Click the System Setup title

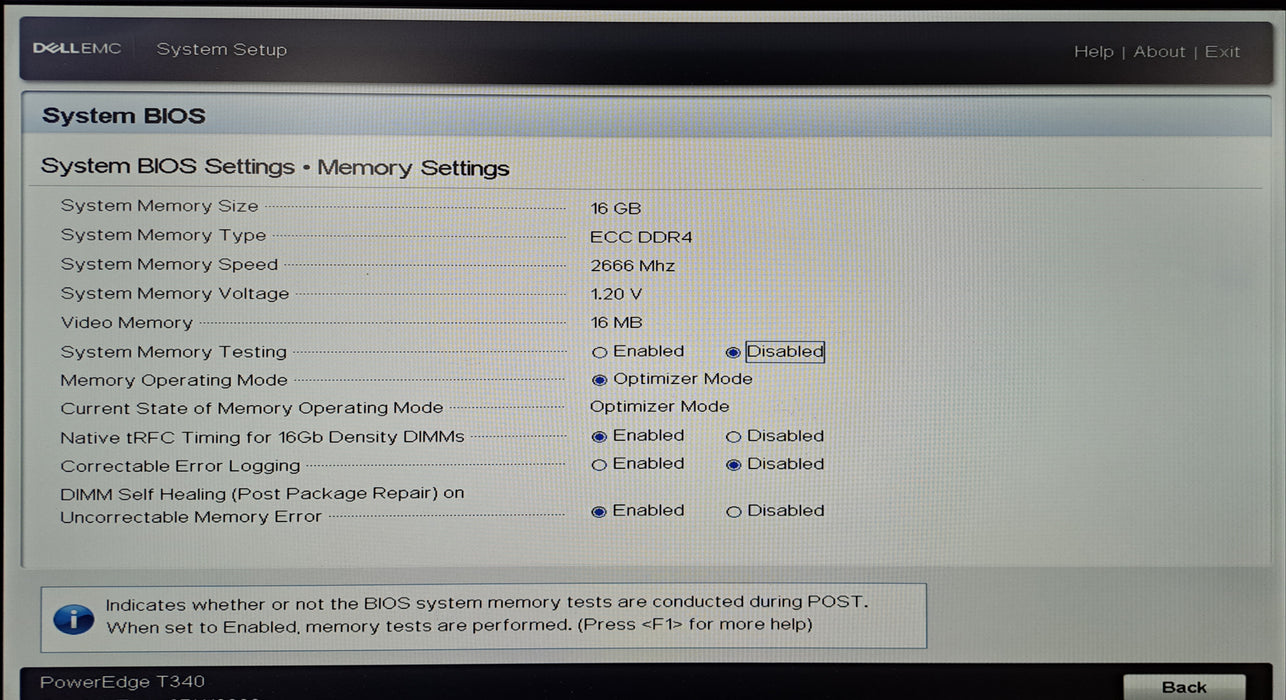point(221,49)
